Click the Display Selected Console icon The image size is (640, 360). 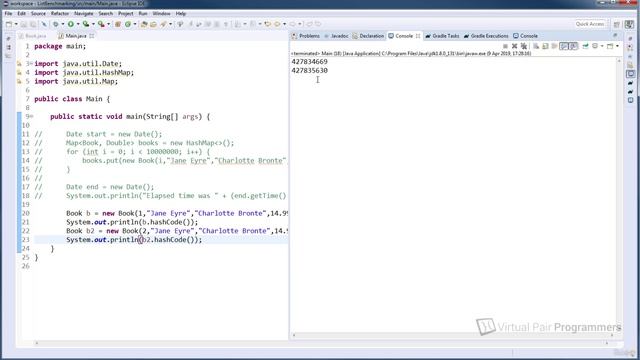coord(595,46)
